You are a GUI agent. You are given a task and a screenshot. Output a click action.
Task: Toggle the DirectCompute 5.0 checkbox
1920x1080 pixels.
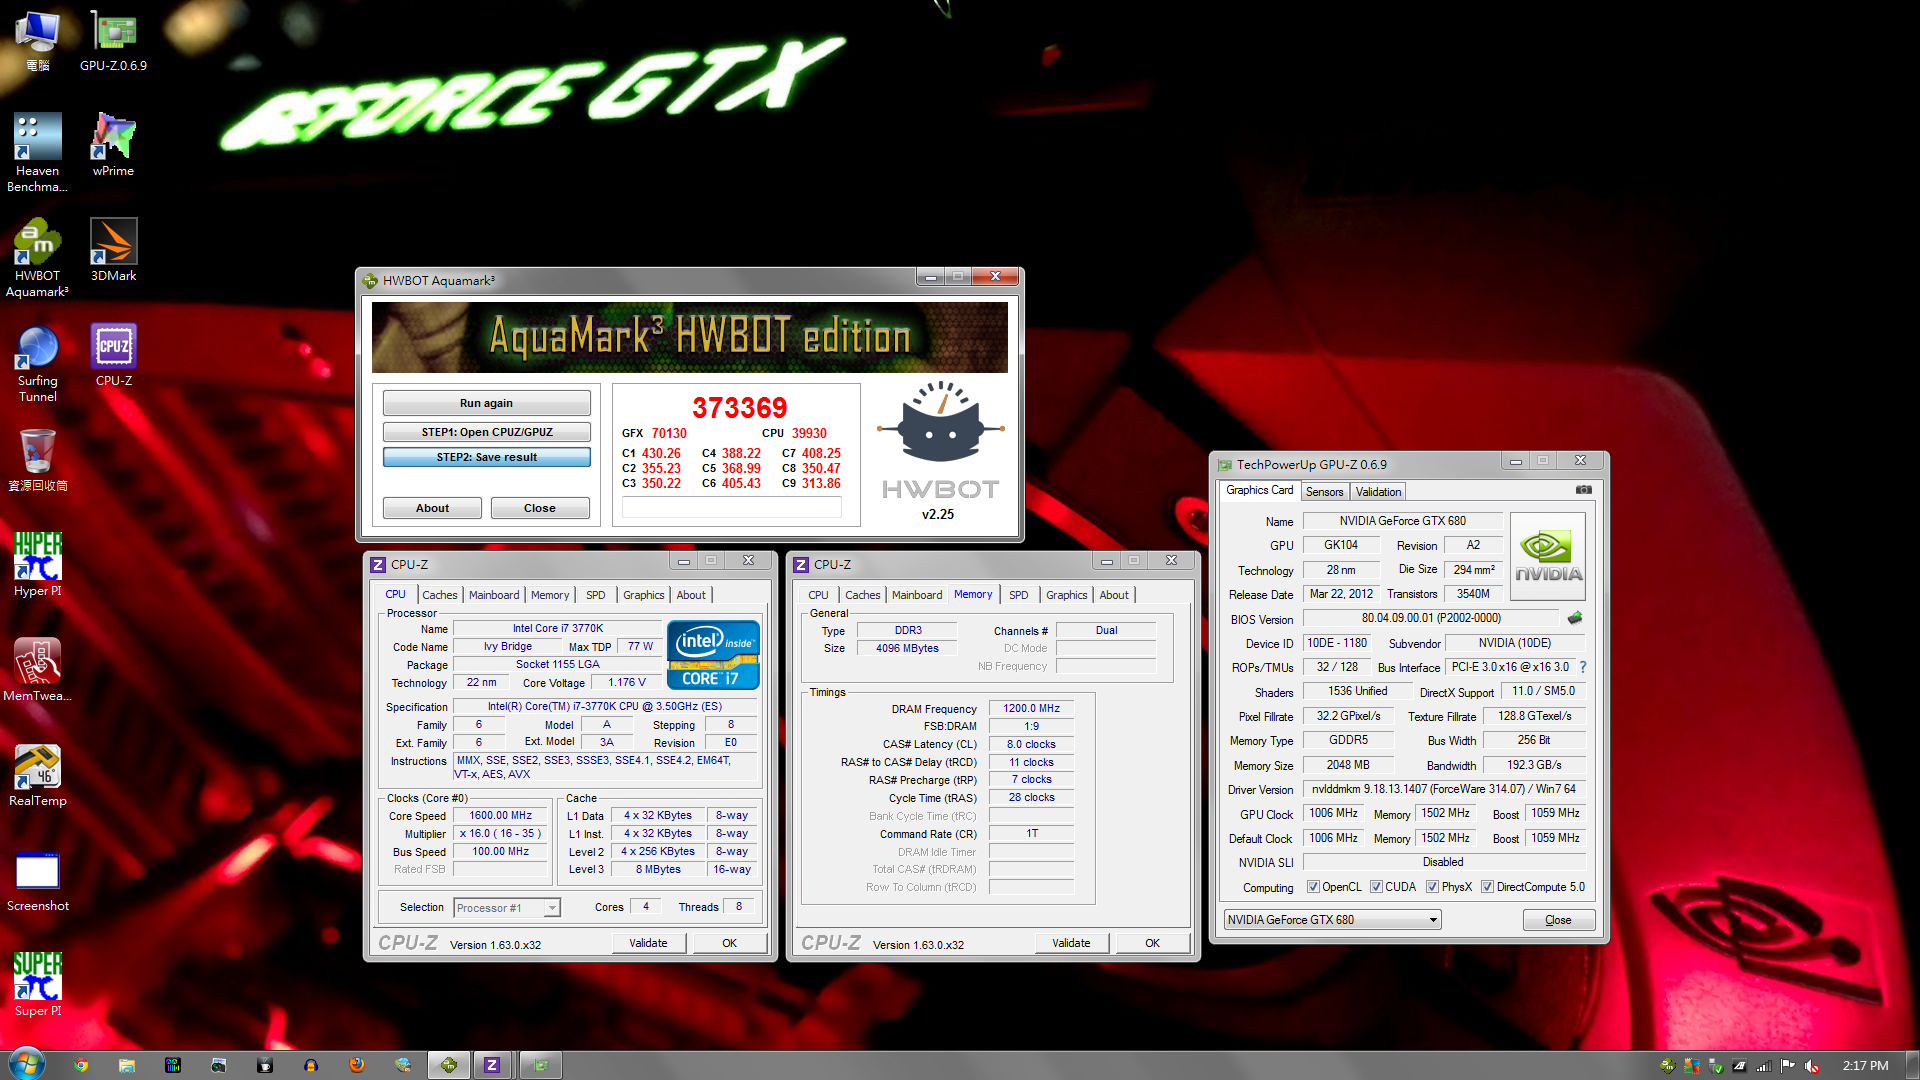[1487, 887]
